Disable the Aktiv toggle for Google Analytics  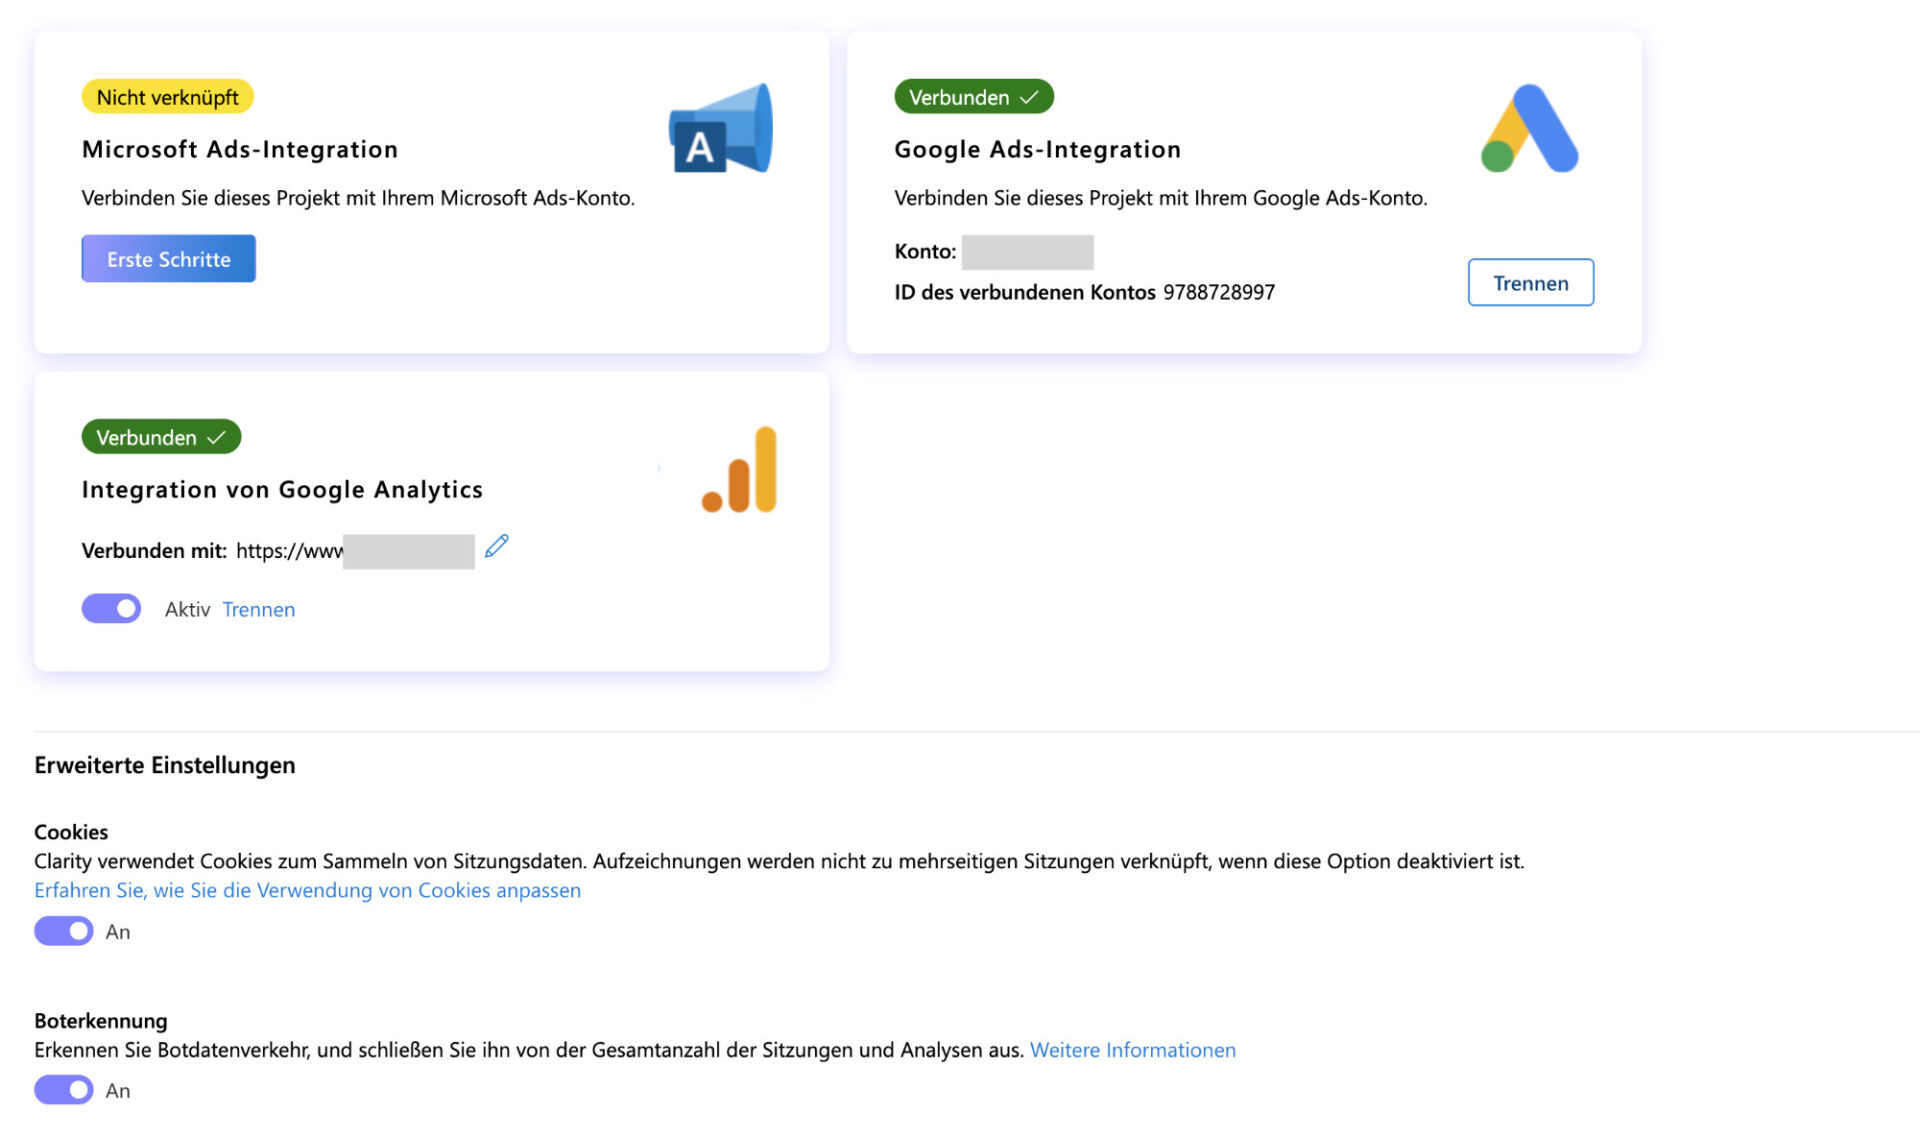click(x=111, y=608)
